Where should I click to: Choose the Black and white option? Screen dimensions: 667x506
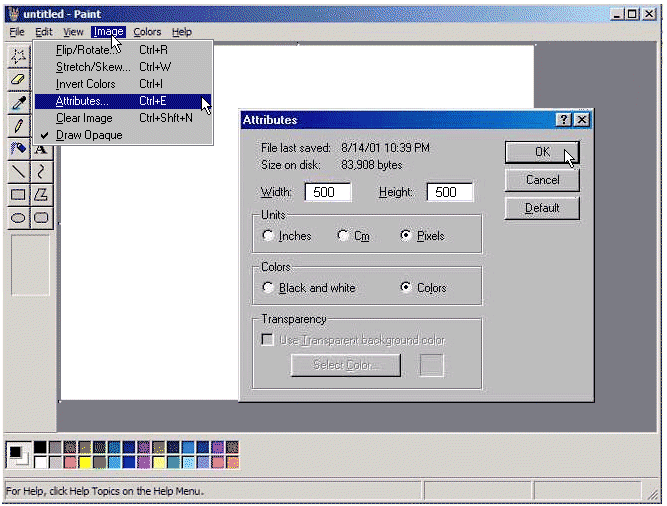[268, 288]
